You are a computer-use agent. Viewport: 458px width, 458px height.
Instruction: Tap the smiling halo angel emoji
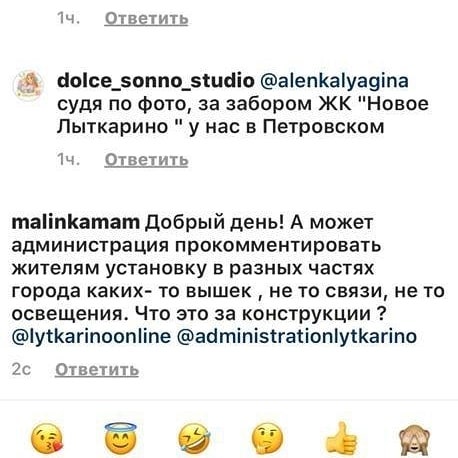(120, 437)
